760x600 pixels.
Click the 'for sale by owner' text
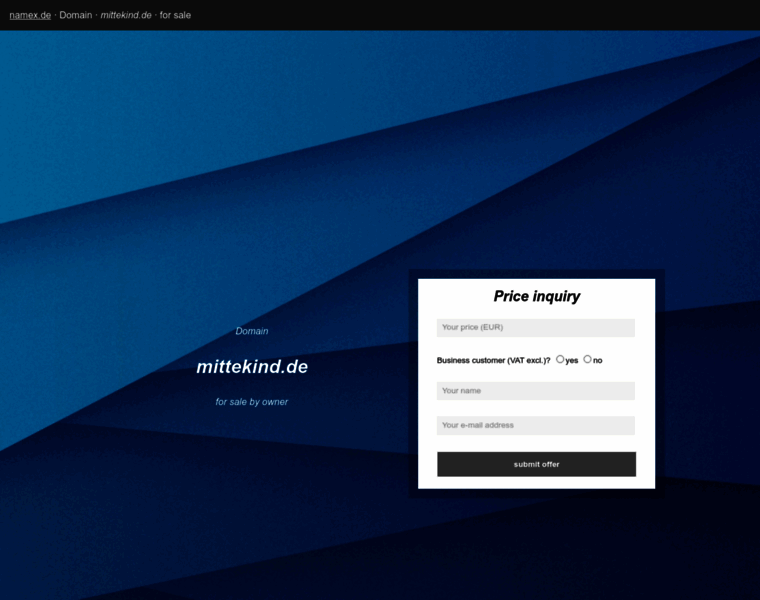252,402
